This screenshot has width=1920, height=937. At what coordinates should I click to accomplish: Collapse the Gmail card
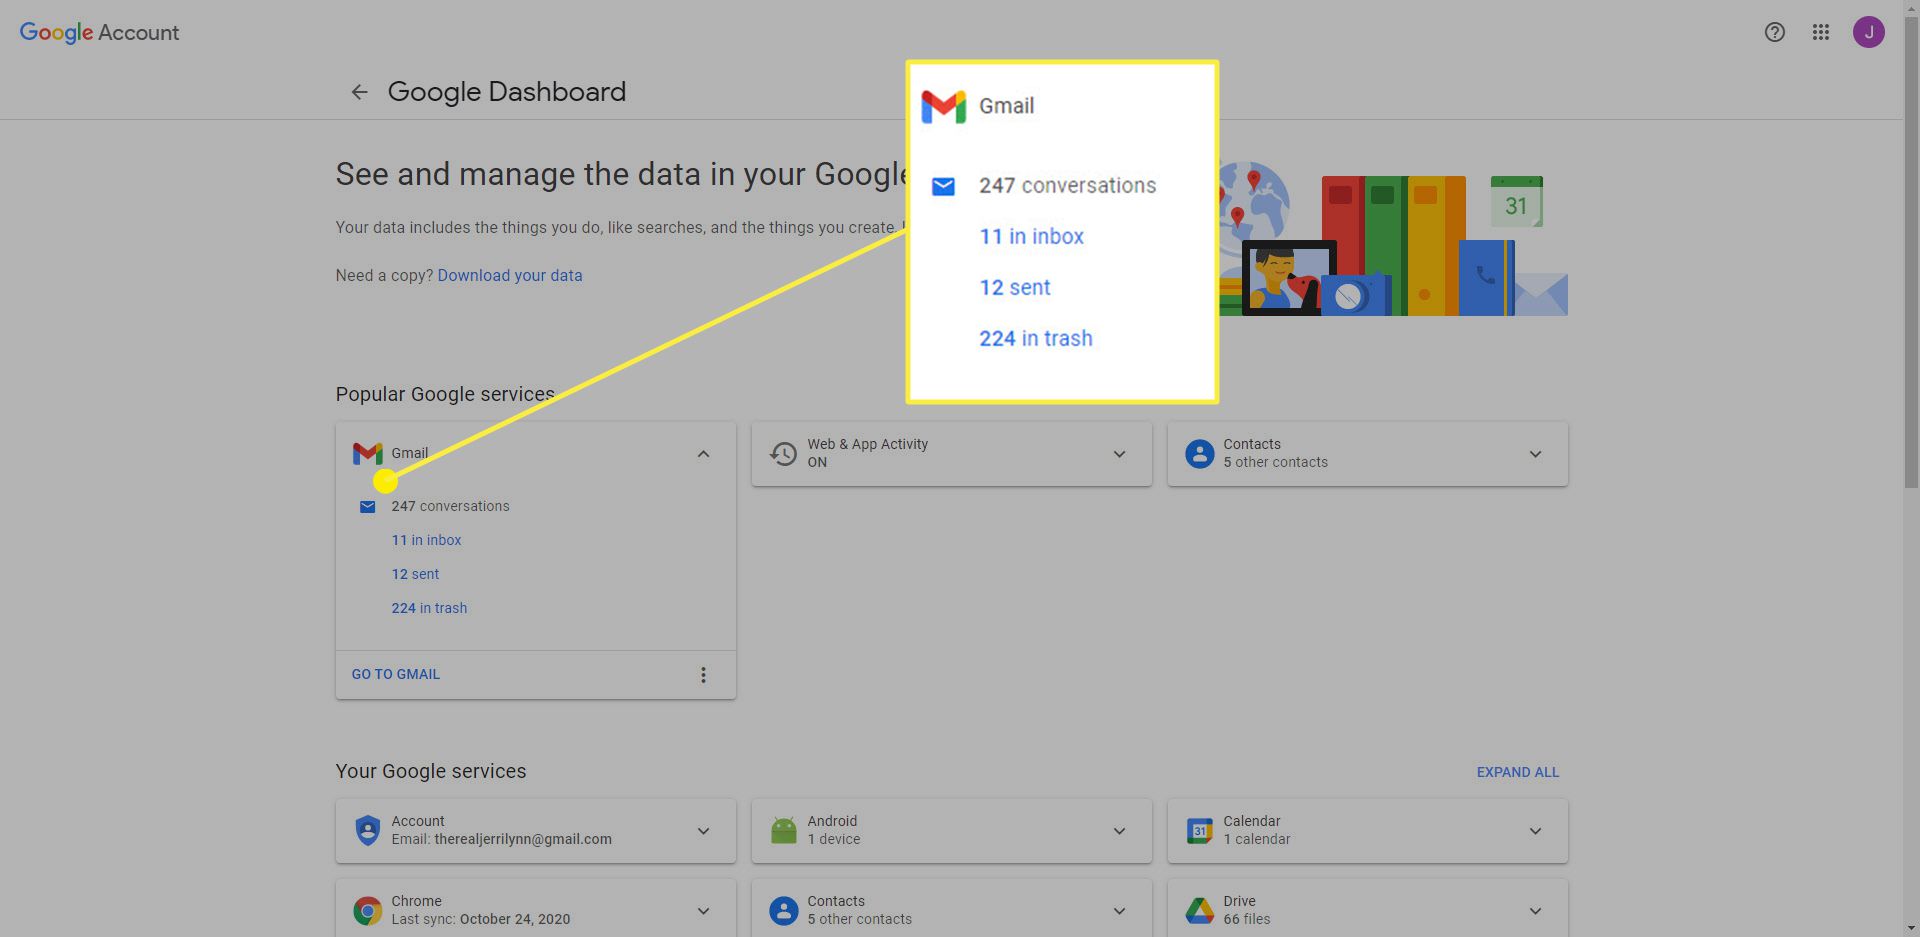pyautogui.click(x=703, y=454)
